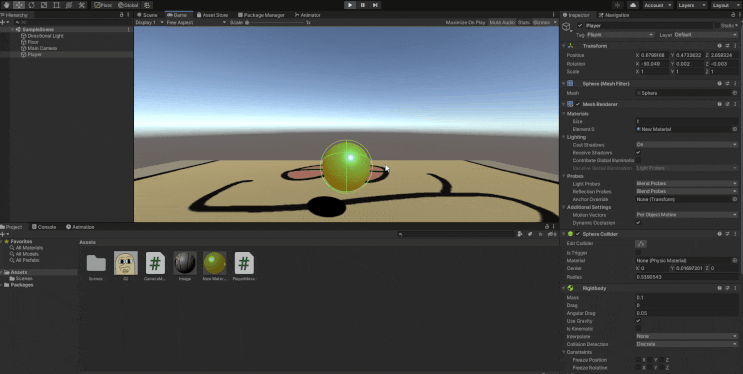Click the Edit Collider button icon
The height and width of the screenshot is (374, 743).
[641, 244]
